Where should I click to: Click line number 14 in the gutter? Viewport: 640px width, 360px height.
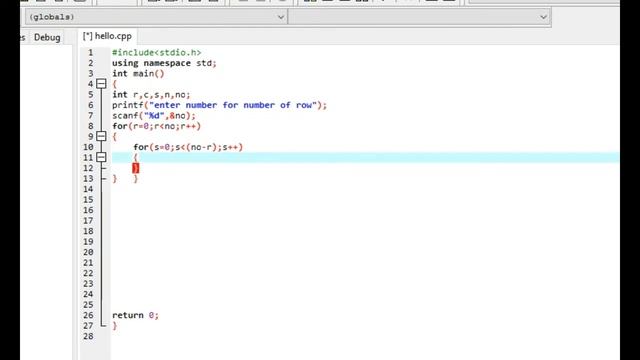pyautogui.click(x=88, y=189)
